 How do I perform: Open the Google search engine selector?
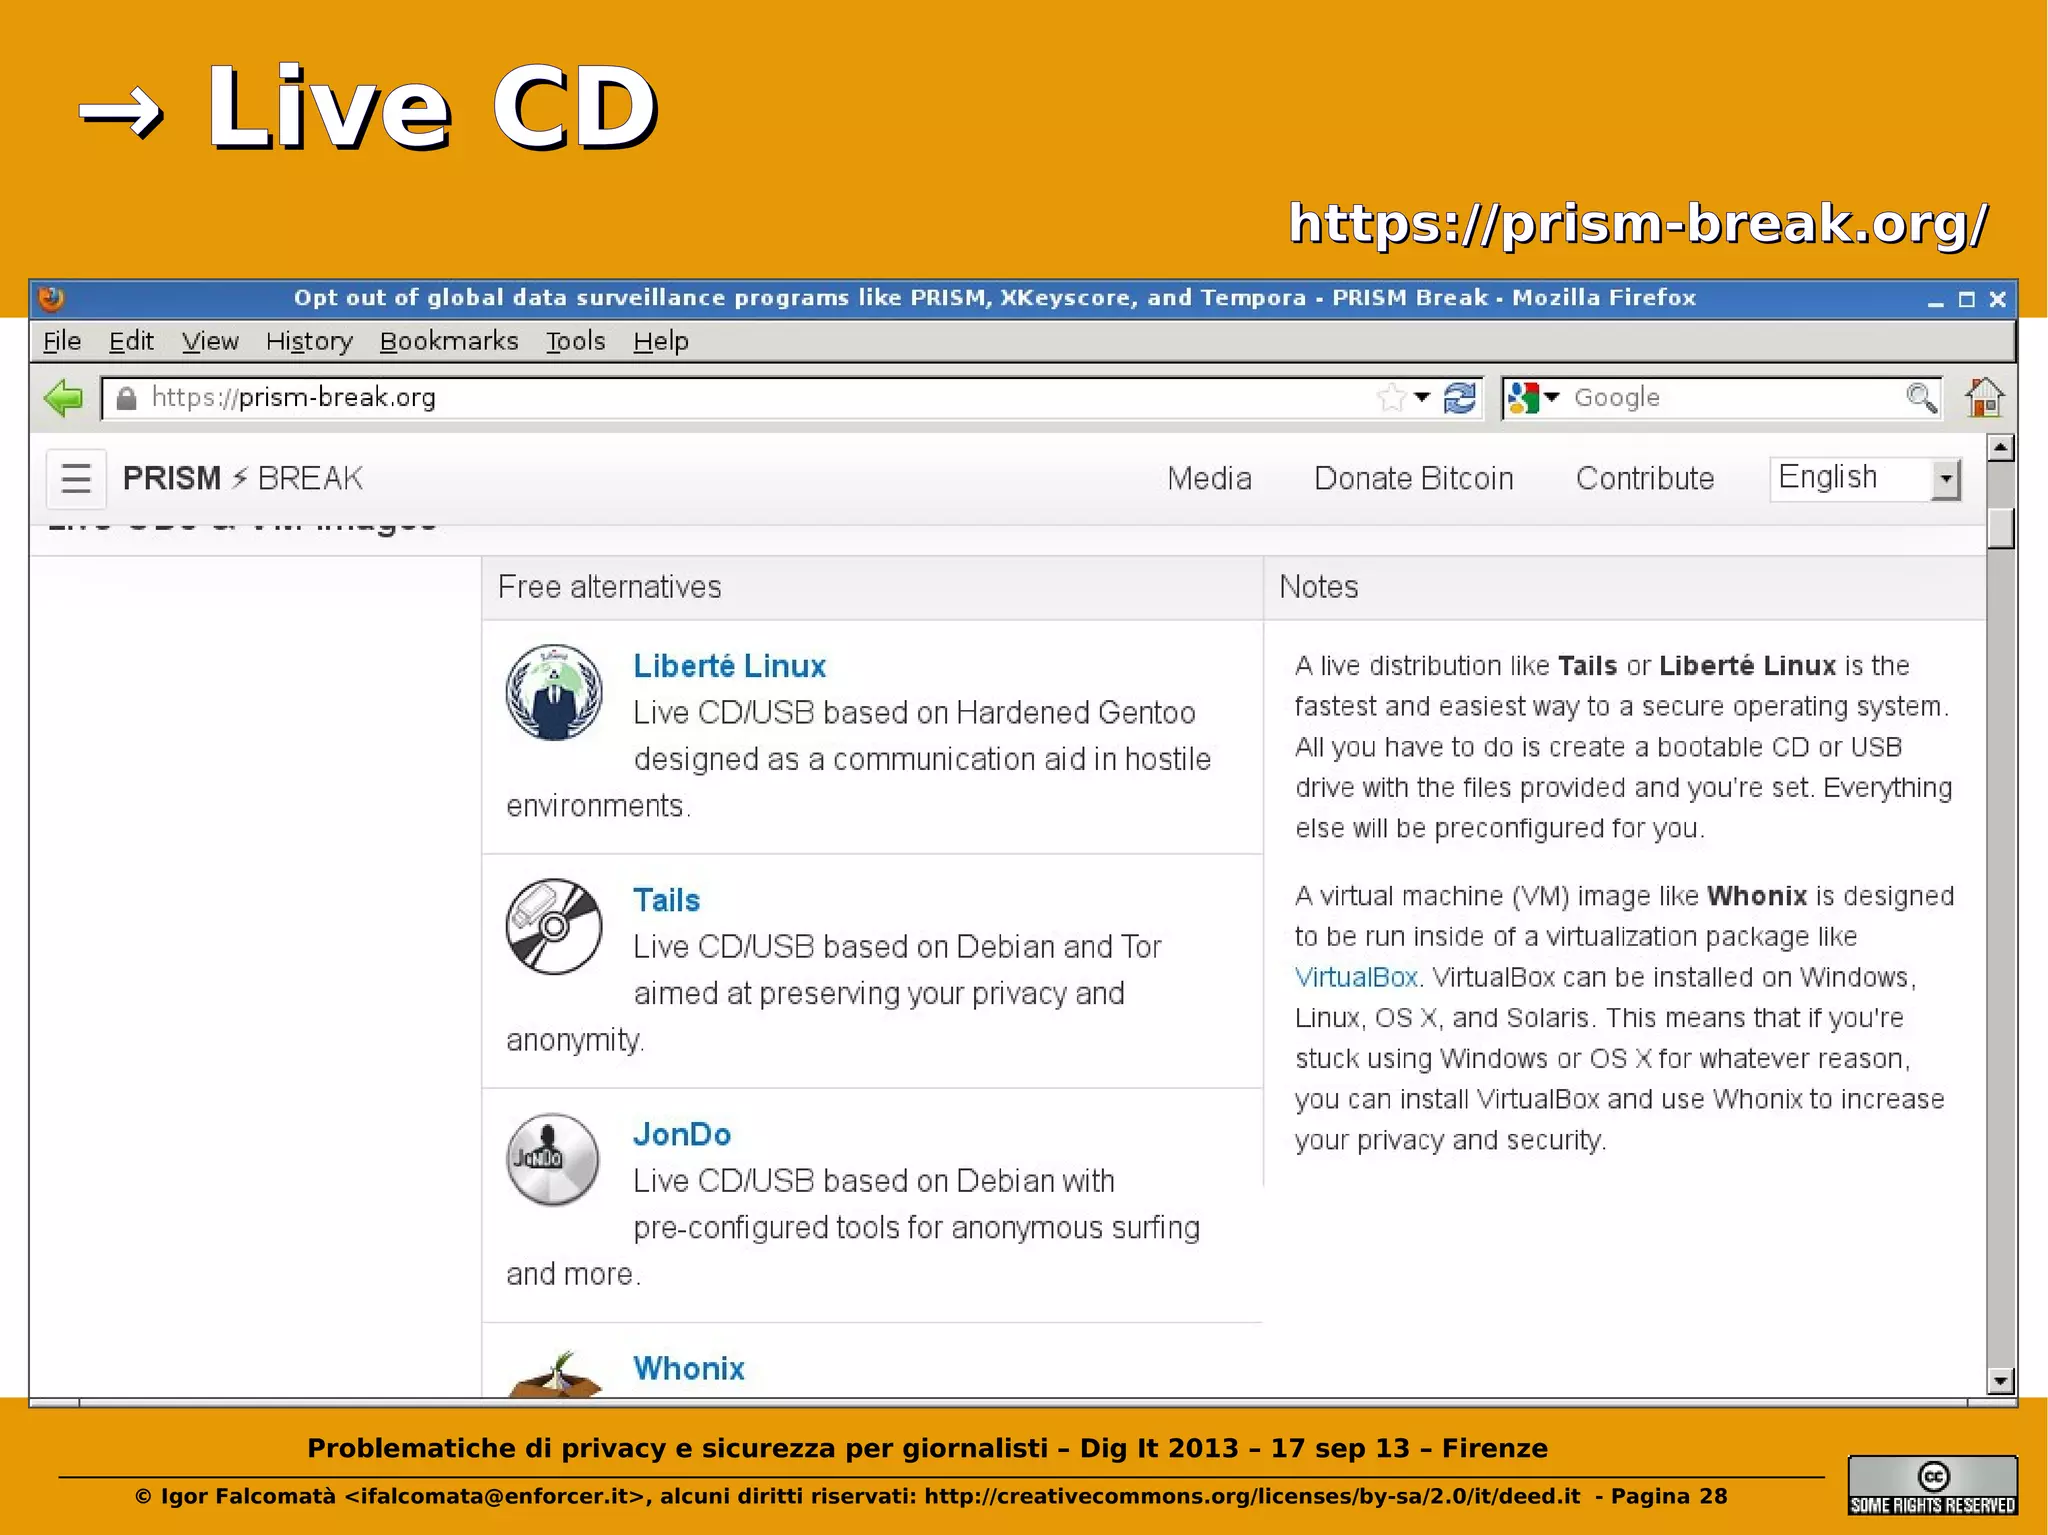point(1533,398)
